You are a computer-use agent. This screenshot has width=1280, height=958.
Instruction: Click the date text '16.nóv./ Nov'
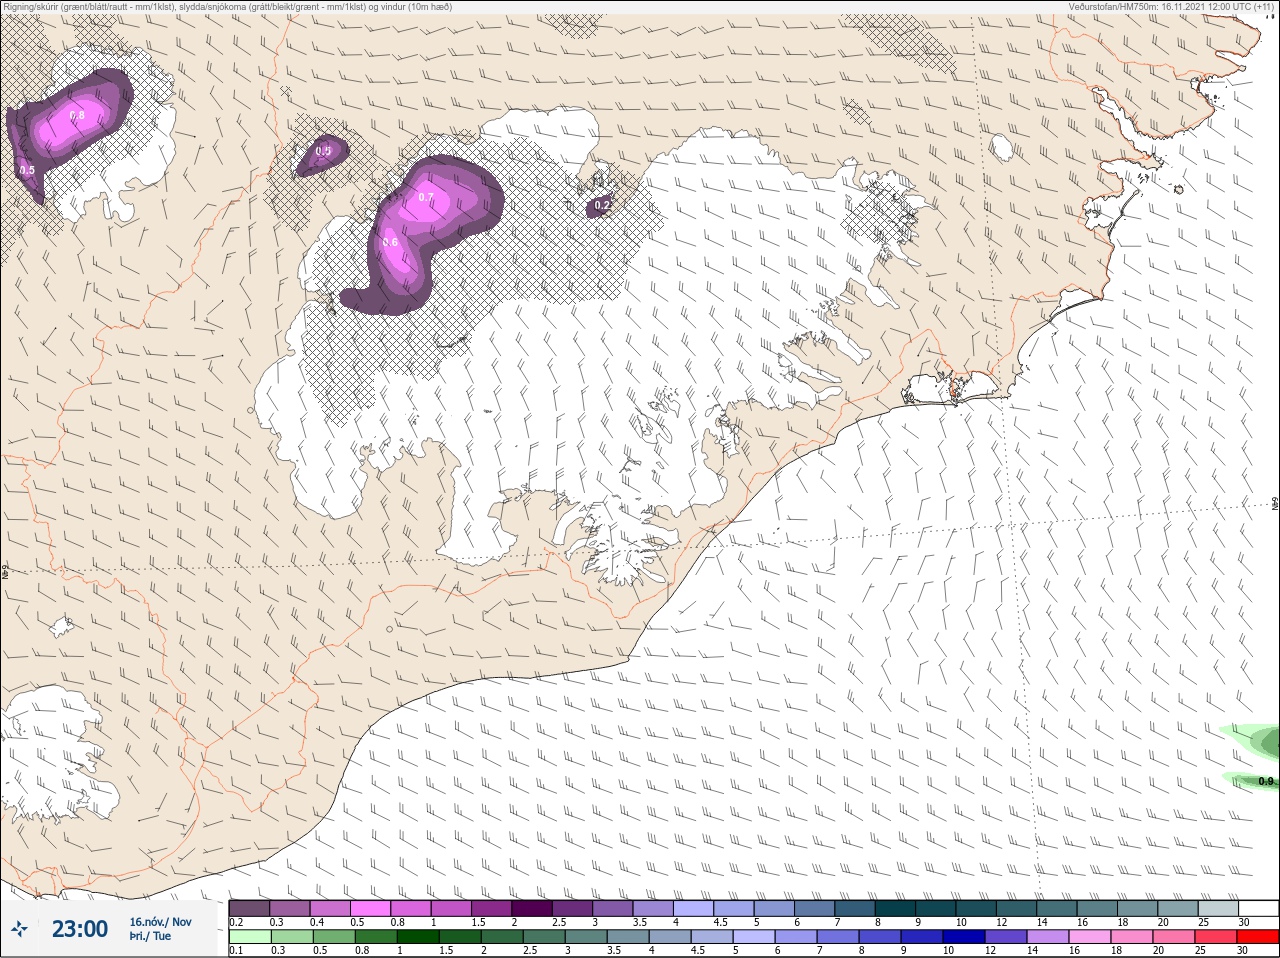coord(160,922)
